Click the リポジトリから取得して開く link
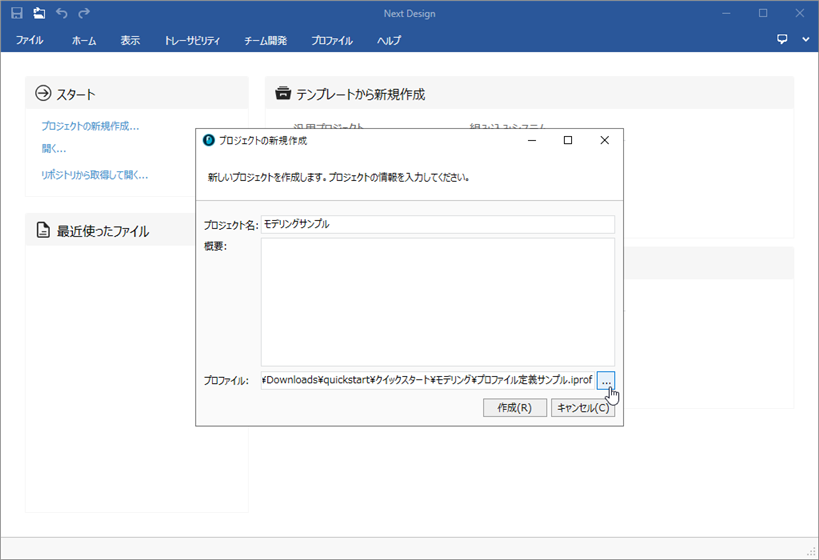 coord(94,175)
